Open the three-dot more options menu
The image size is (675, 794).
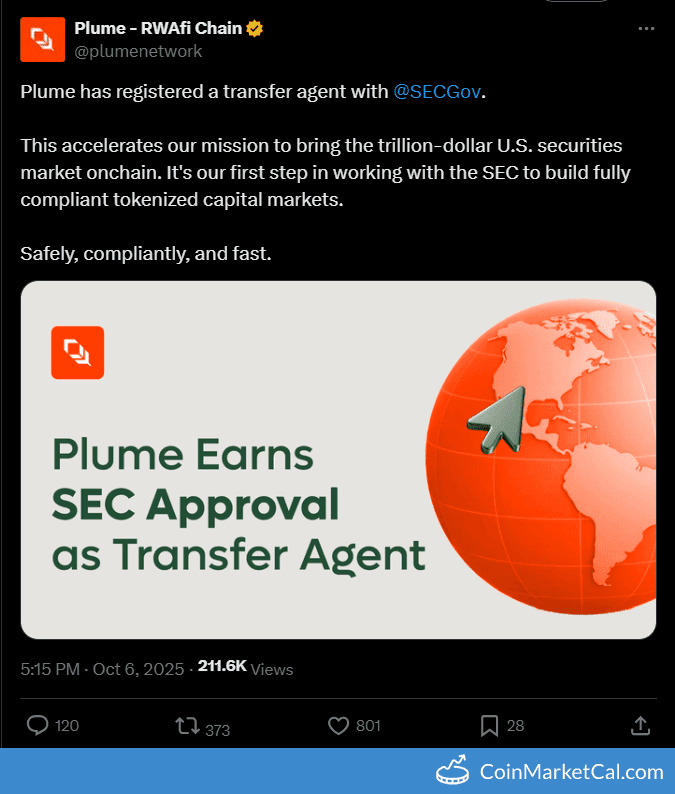(647, 29)
